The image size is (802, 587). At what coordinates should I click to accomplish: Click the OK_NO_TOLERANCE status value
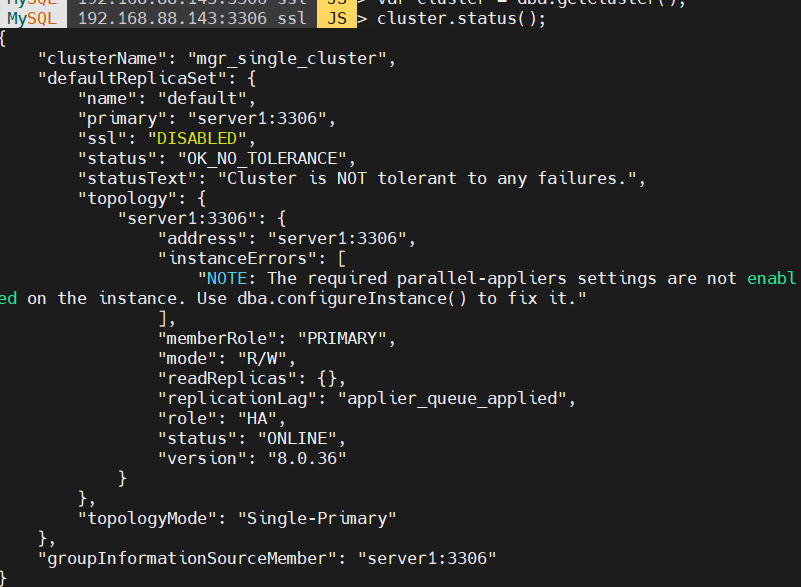[x=262, y=159]
